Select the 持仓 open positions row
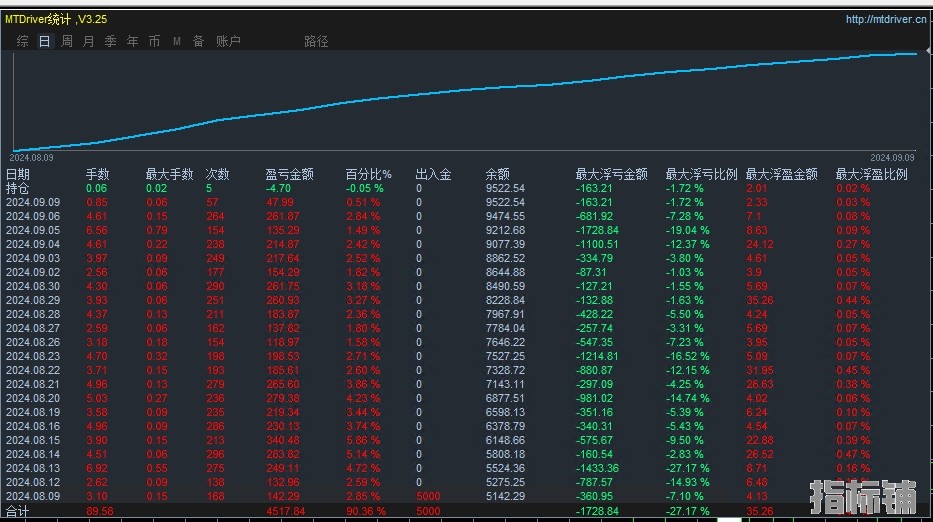933x522 pixels. point(18,188)
